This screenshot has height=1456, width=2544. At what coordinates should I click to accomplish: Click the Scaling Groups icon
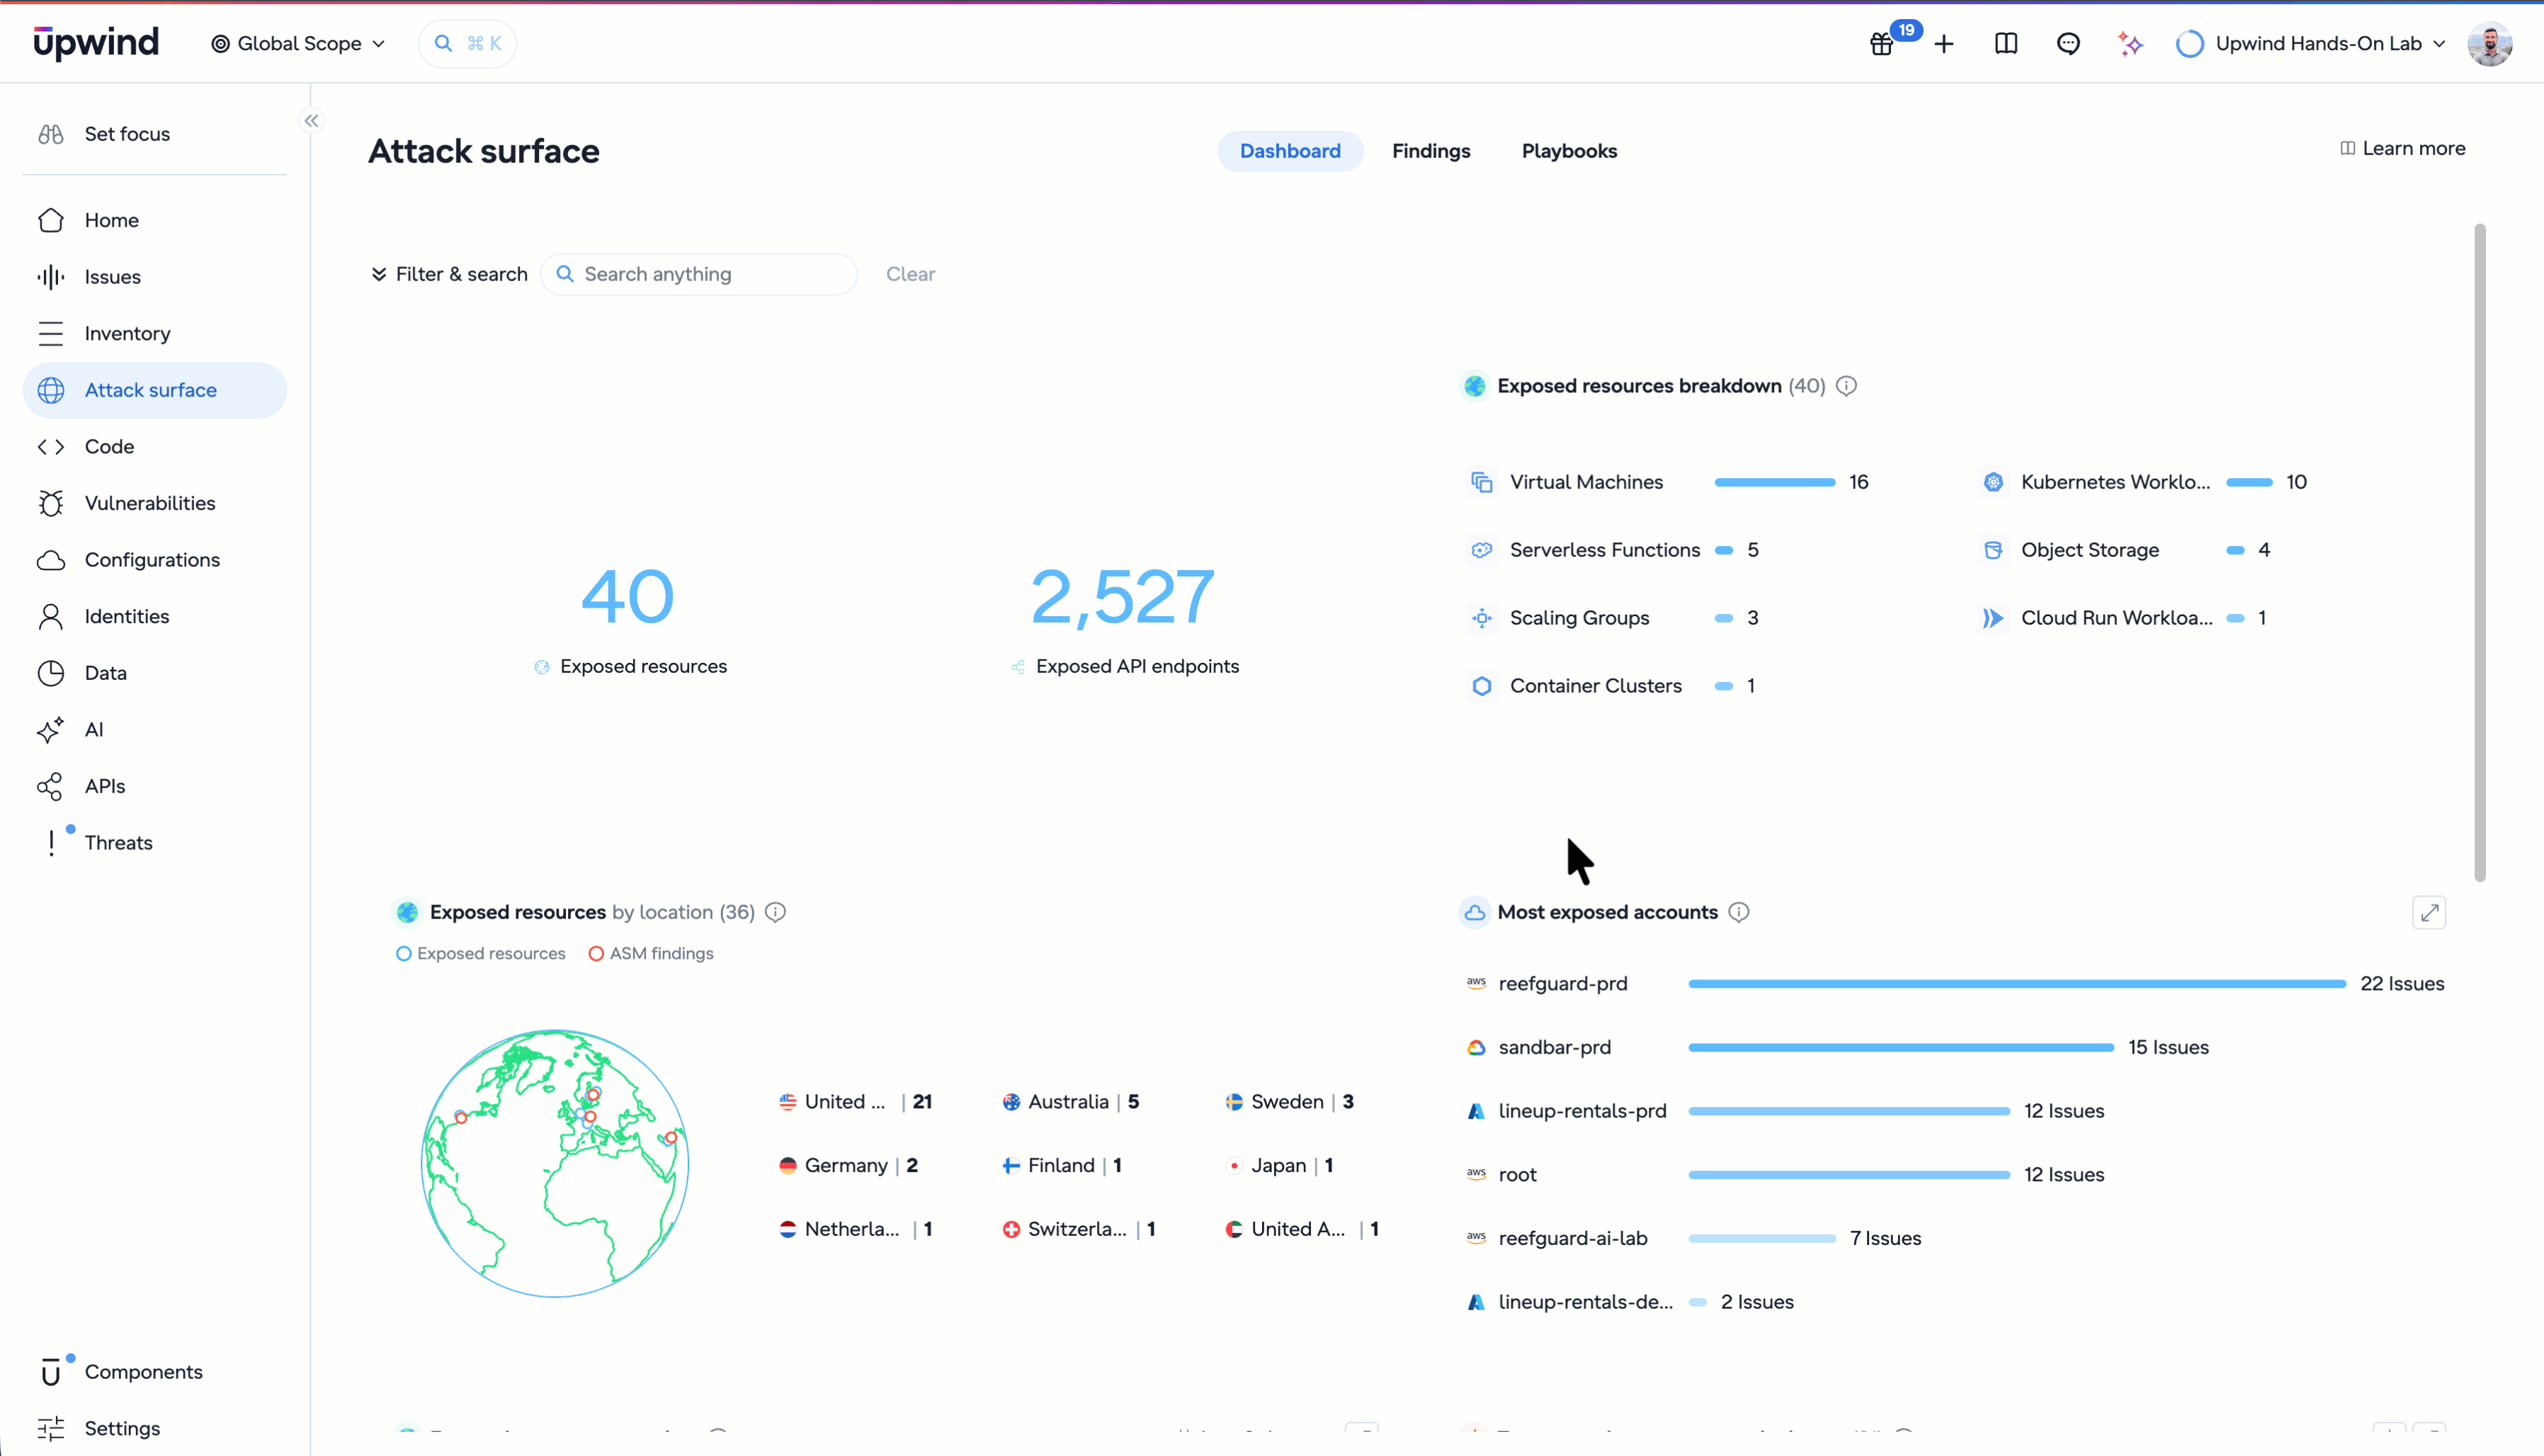[x=1482, y=618]
